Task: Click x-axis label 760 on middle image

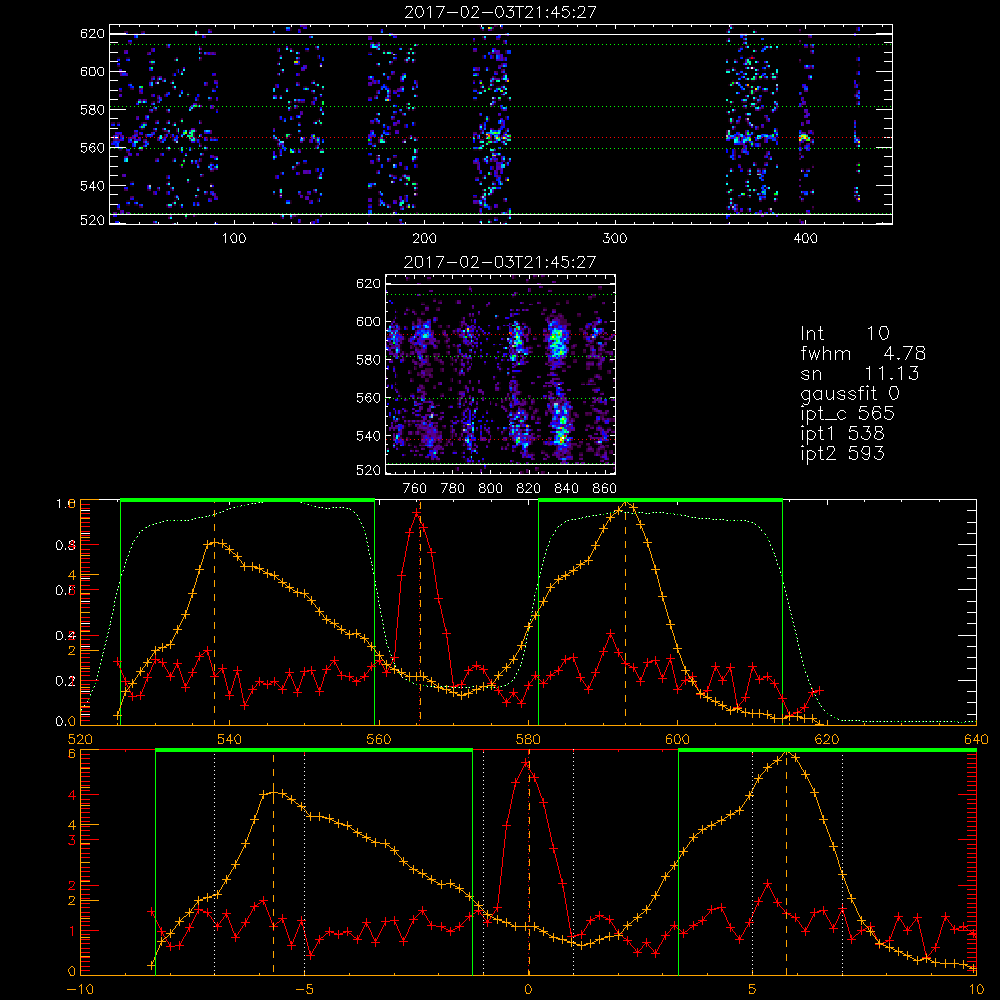Action: 415,489
